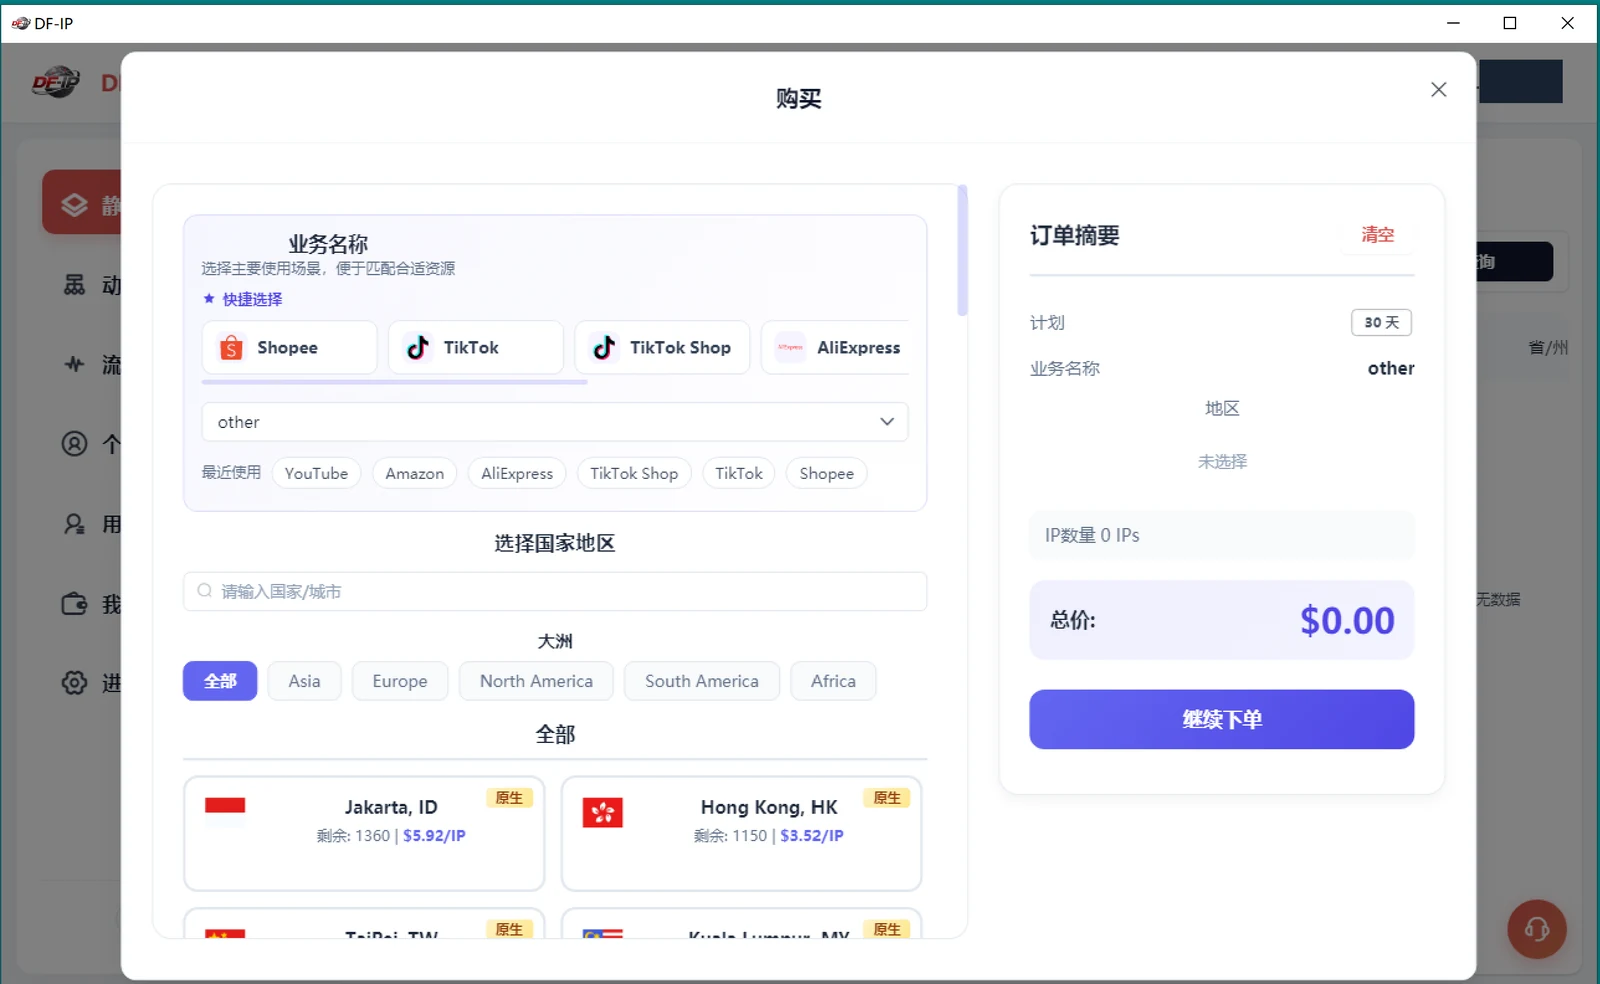
Task: Click the TikTok logo icon
Action: (418, 347)
